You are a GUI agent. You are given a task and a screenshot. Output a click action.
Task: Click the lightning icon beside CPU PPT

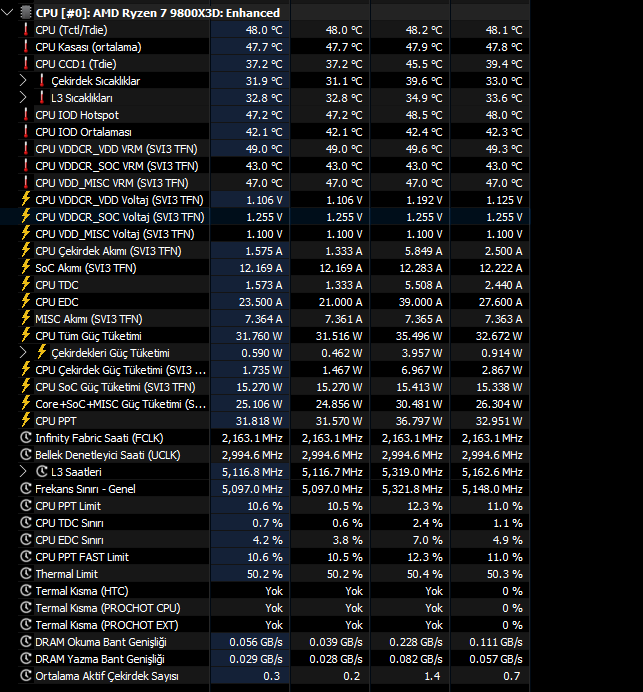(26, 421)
